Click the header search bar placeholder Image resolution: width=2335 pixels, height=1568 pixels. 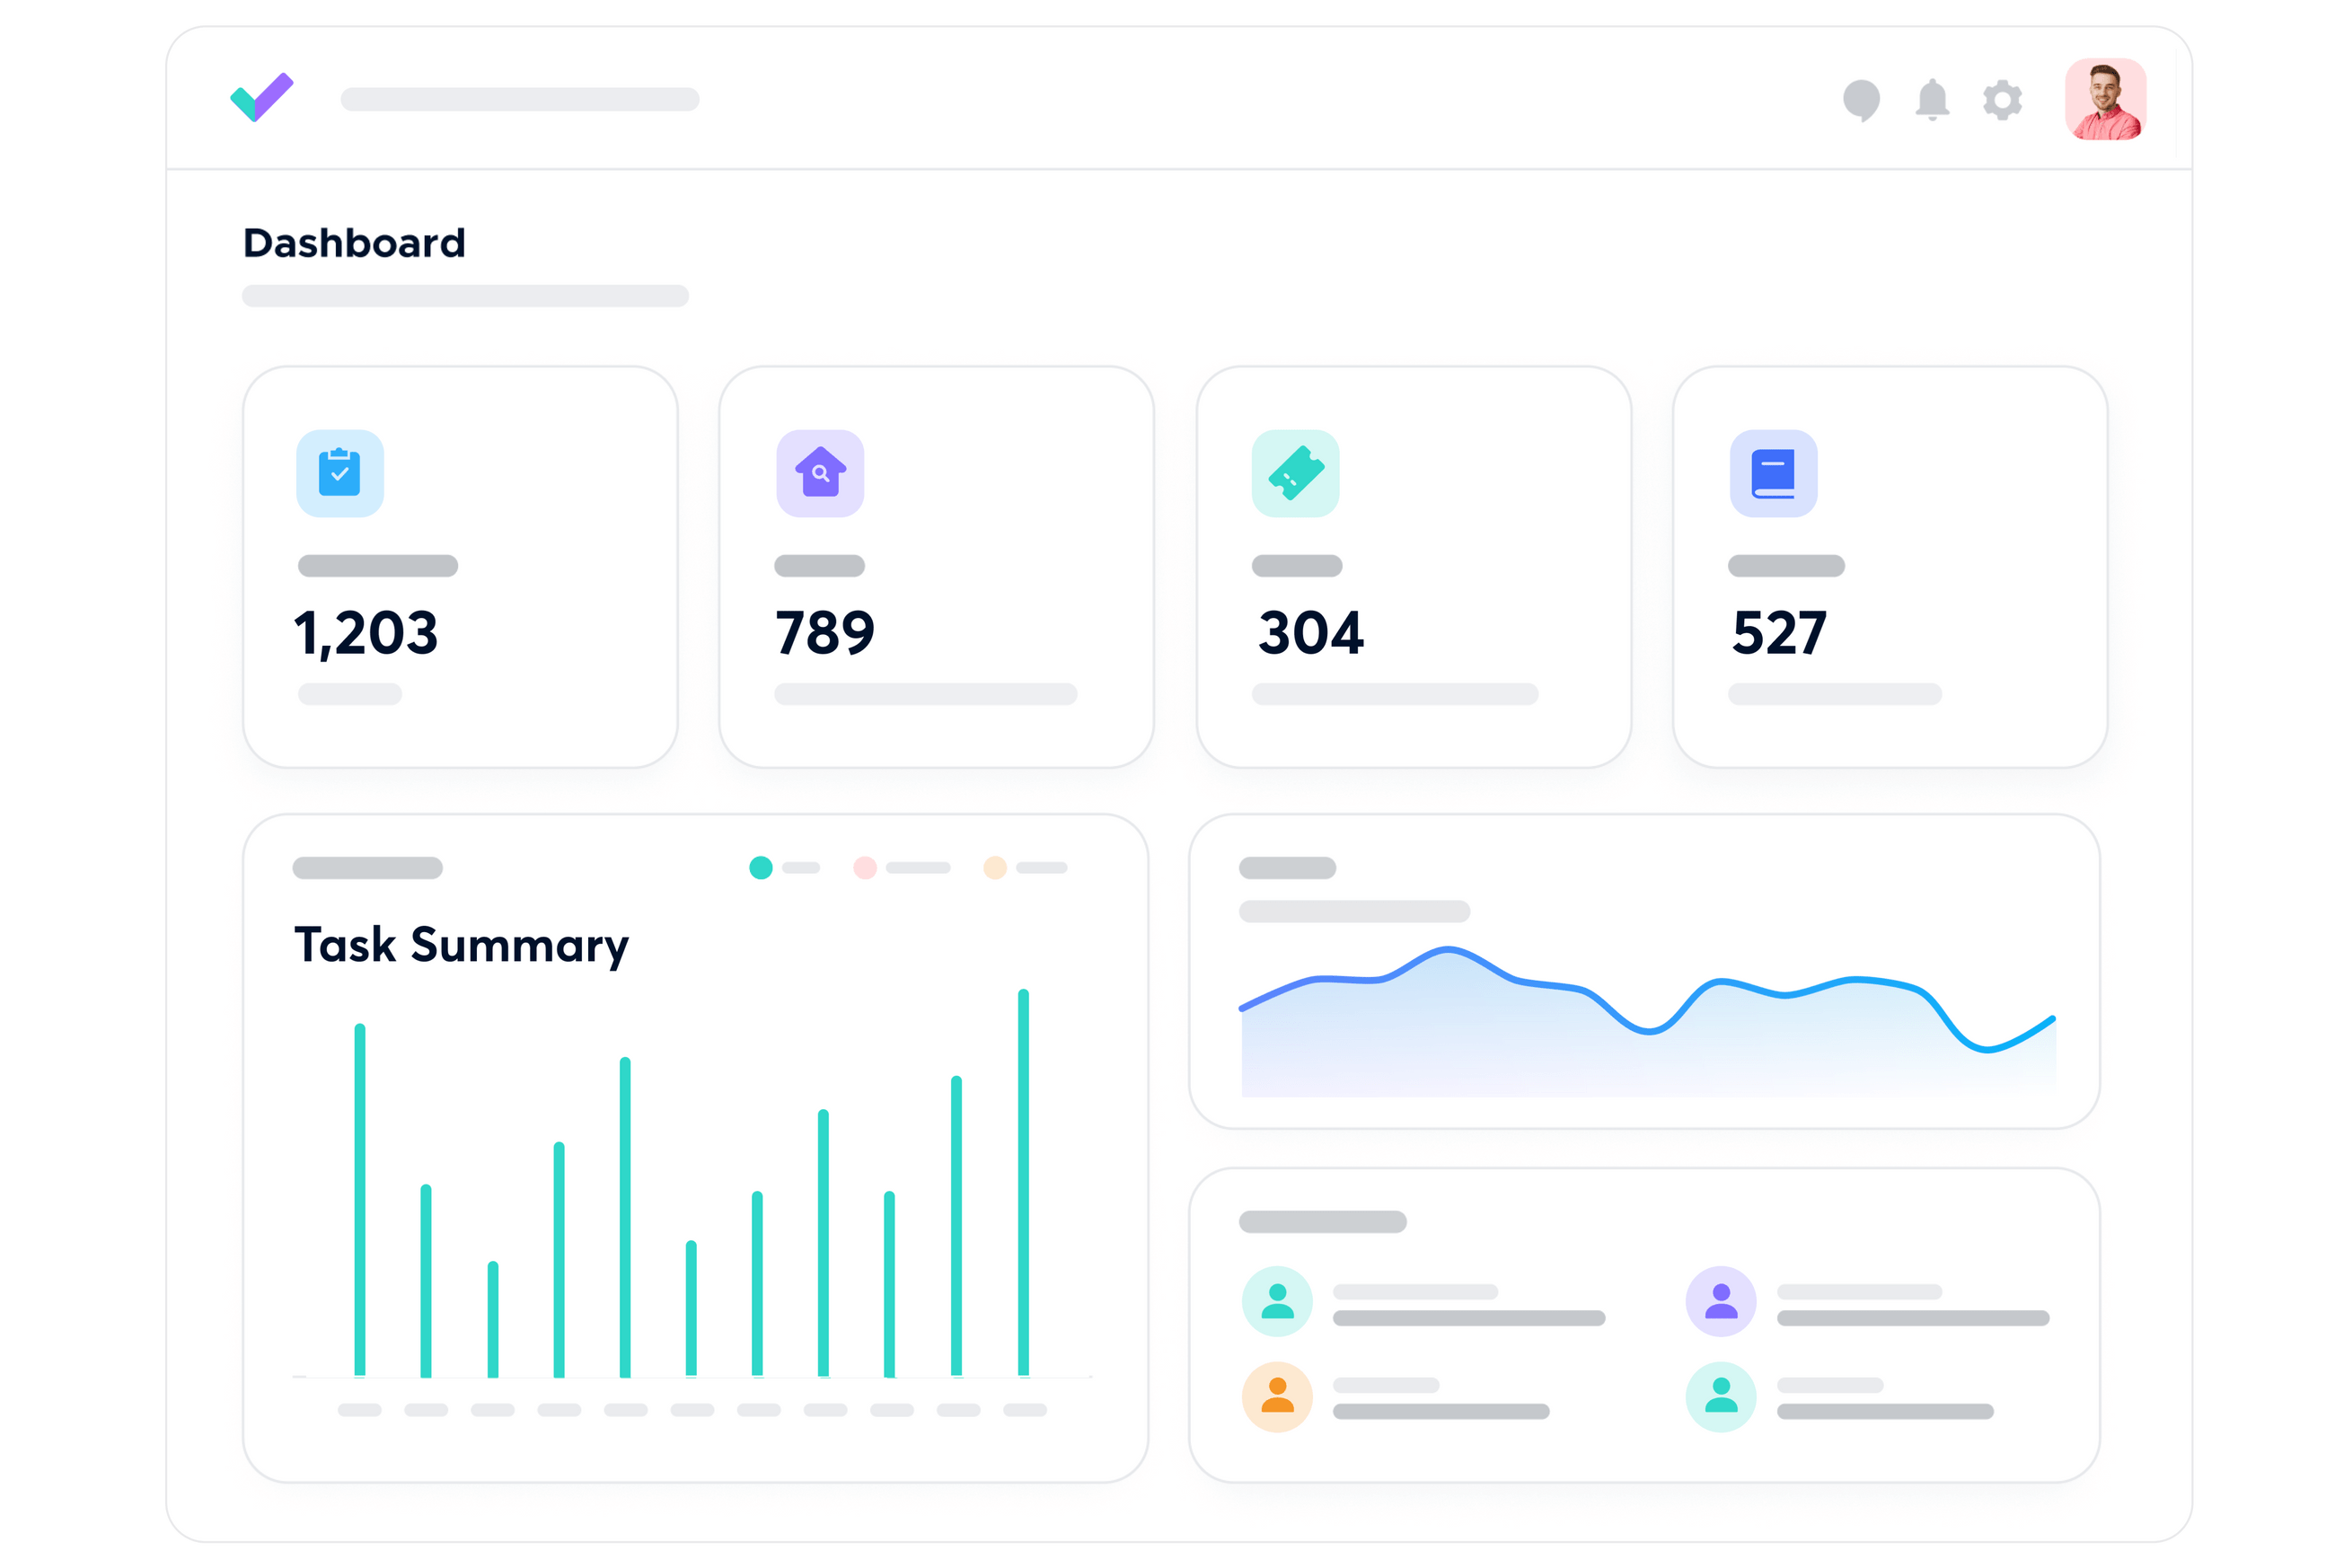[x=519, y=99]
